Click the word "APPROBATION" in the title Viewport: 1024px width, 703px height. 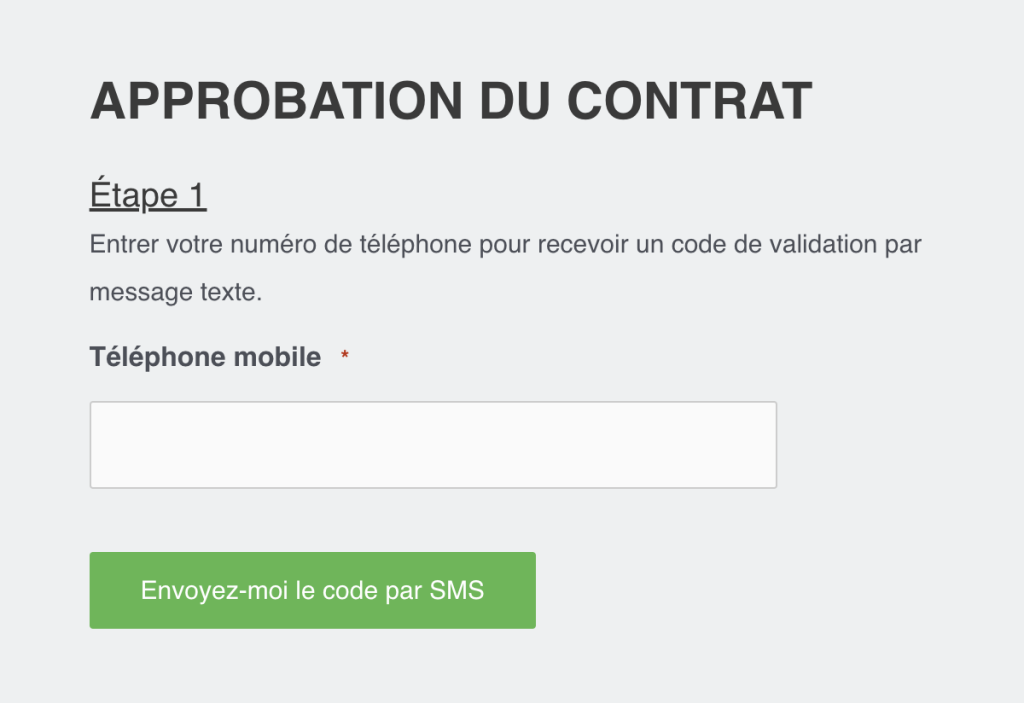click(x=269, y=101)
